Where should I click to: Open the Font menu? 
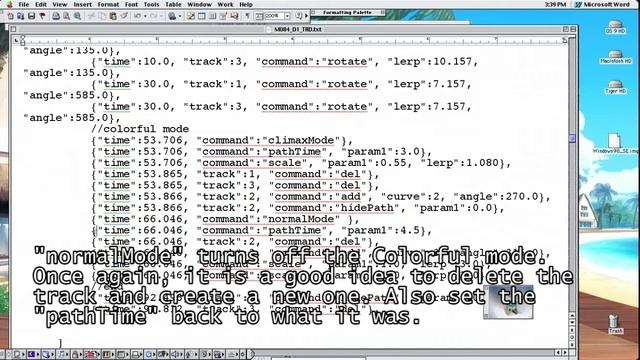coord(131,4)
